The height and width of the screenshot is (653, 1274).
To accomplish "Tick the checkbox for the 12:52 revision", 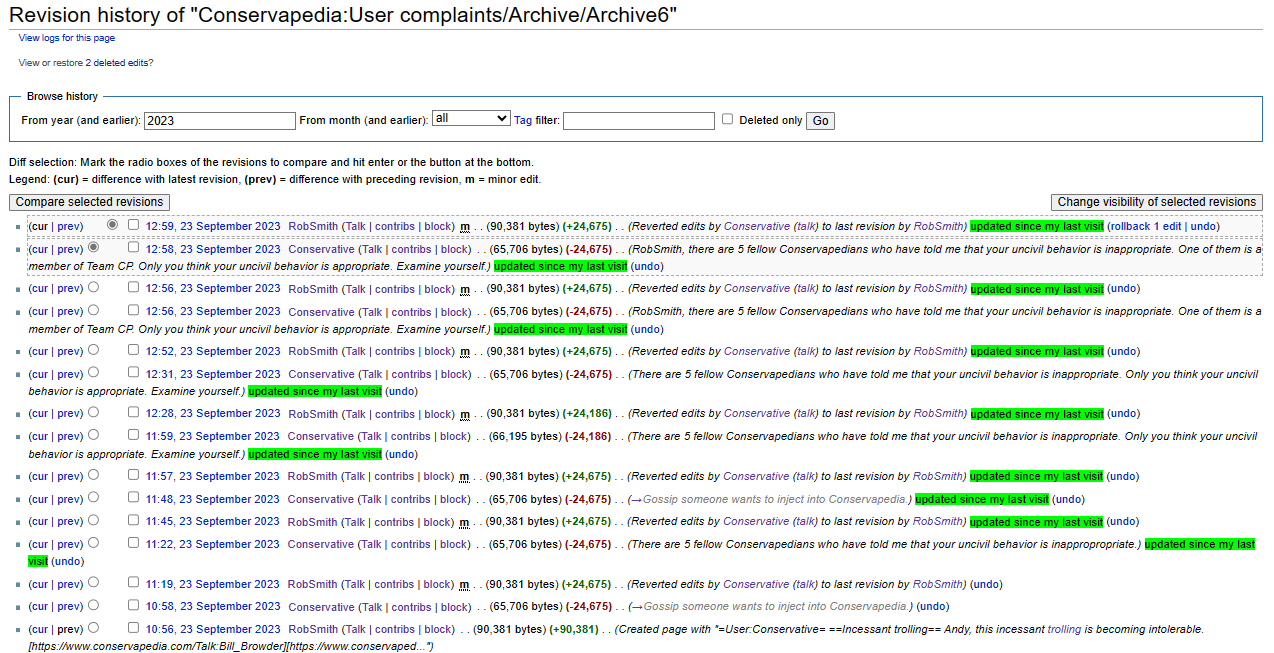I will point(134,350).
